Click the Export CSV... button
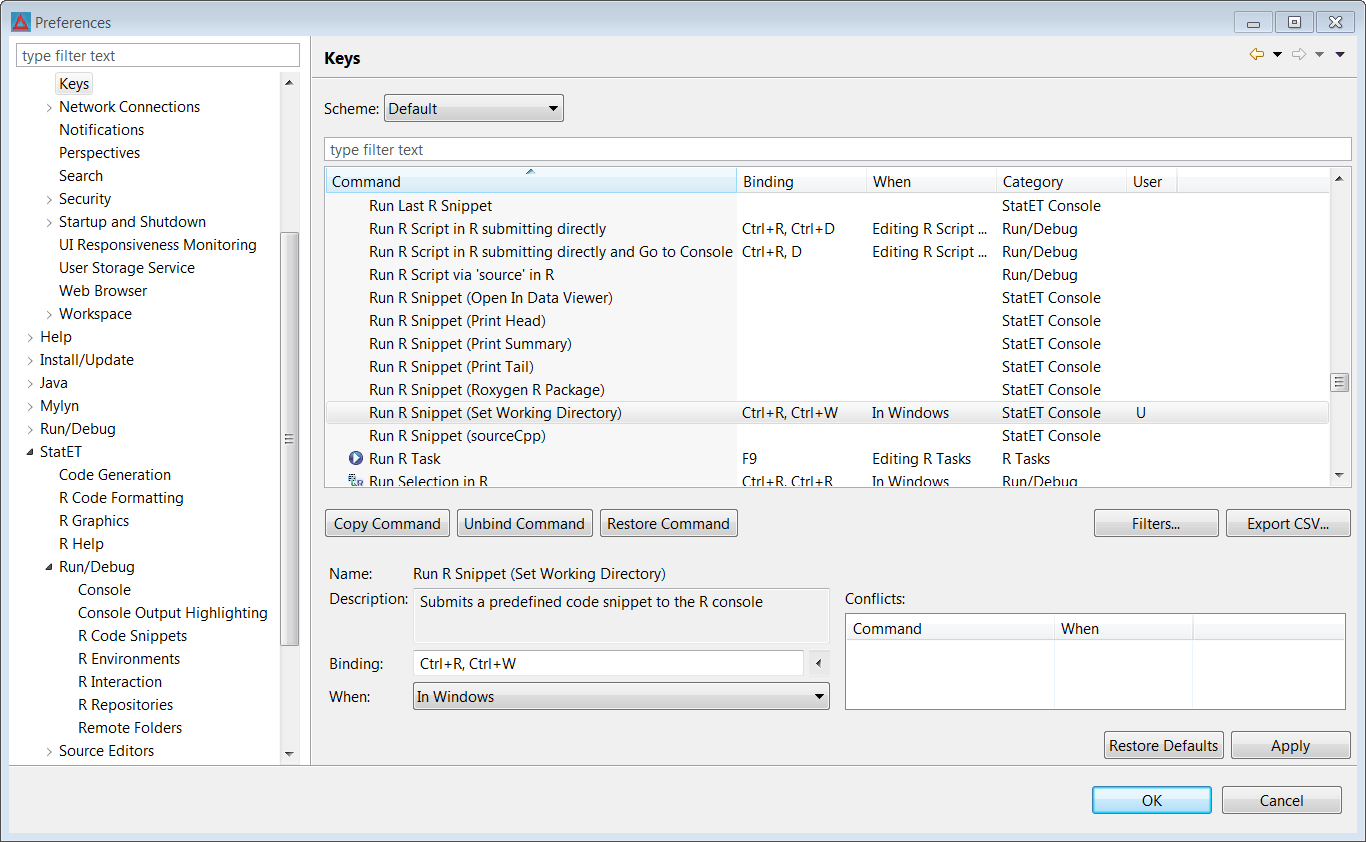1366x842 pixels. 1288,523
